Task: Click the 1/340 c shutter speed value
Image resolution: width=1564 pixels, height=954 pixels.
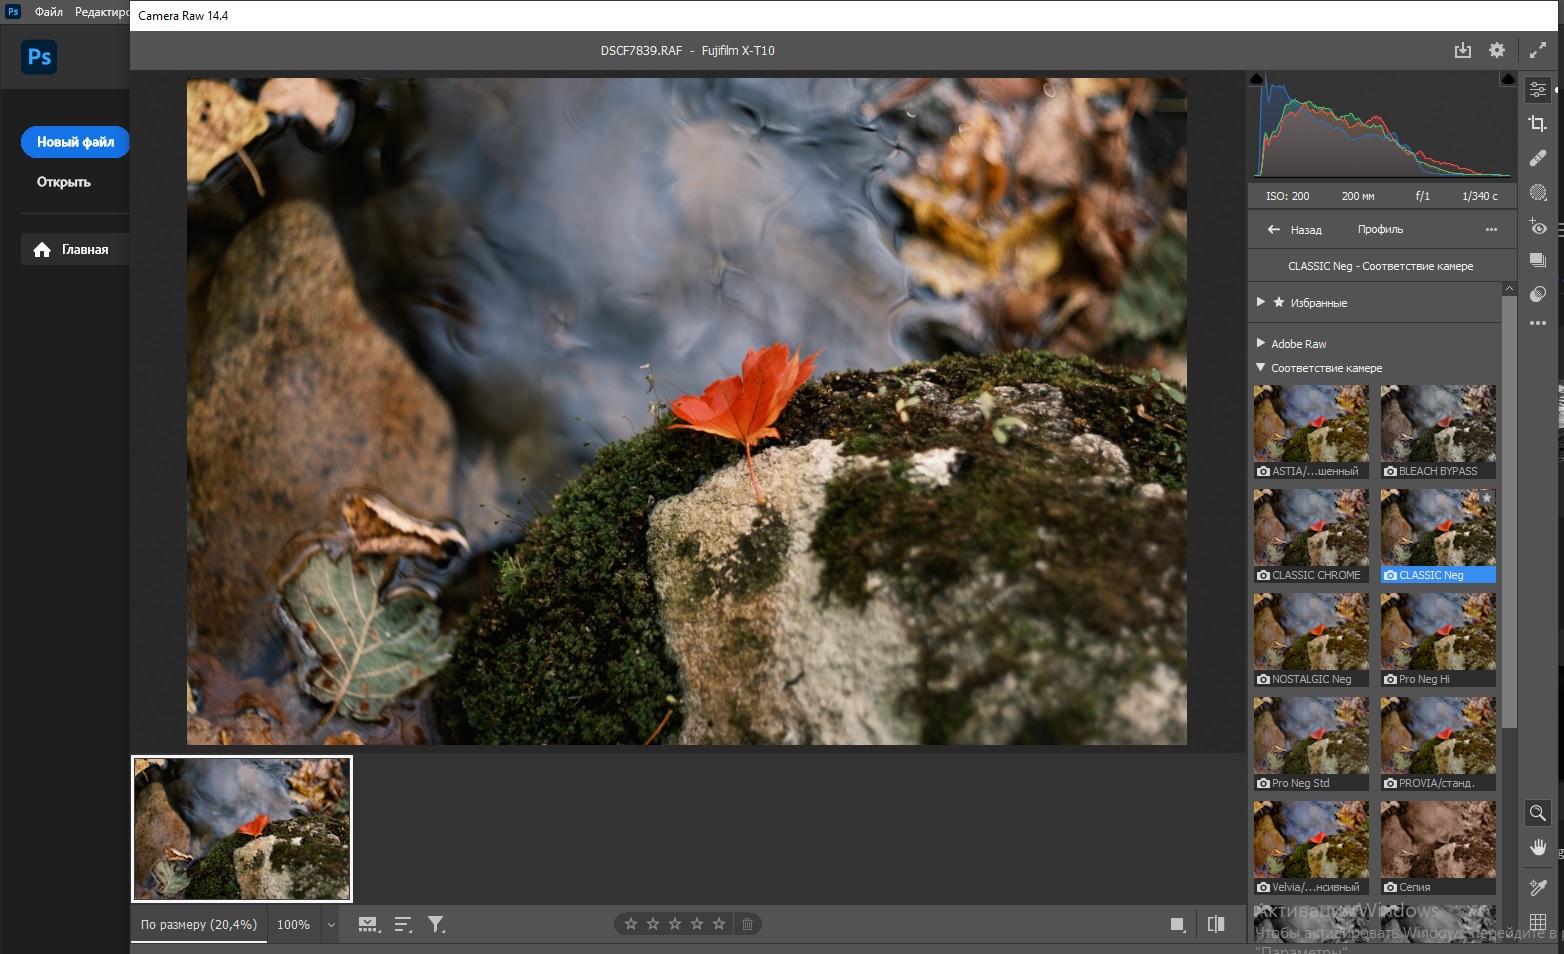Action: (1480, 196)
